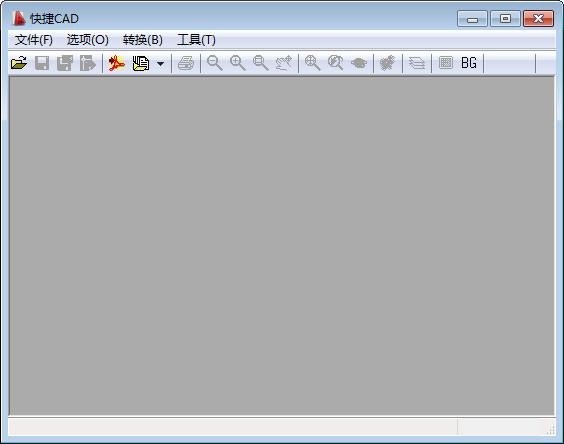Click the yellow batch documents icon
564x444 pixels.
[141, 63]
